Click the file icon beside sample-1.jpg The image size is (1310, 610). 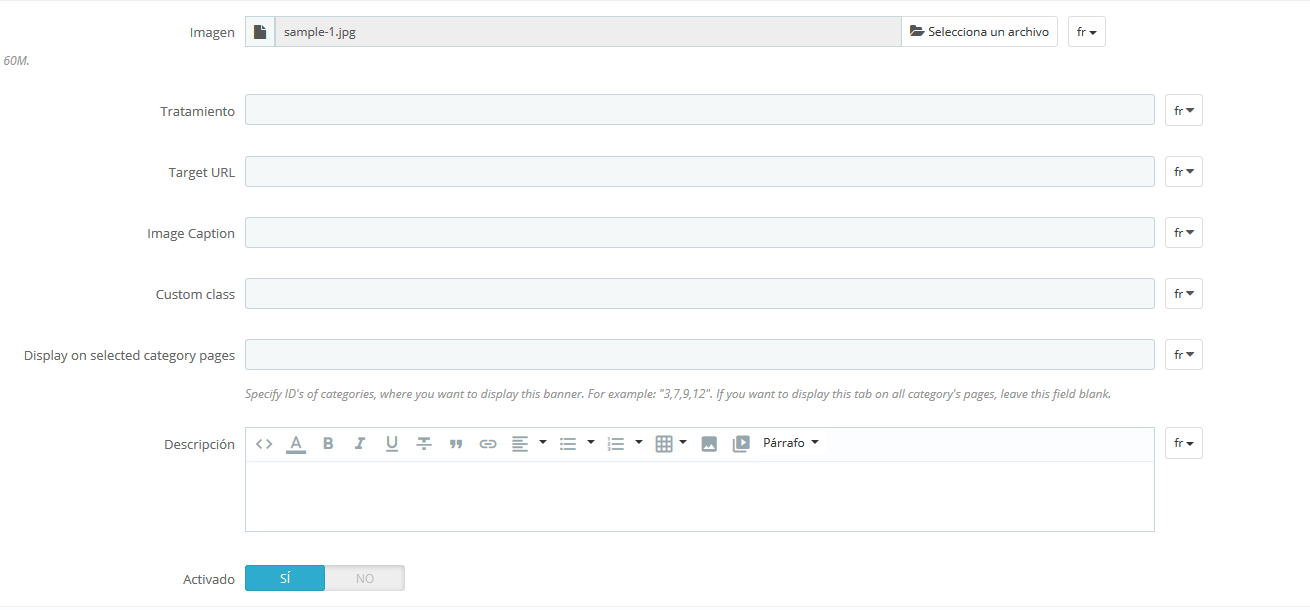click(260, 32)
